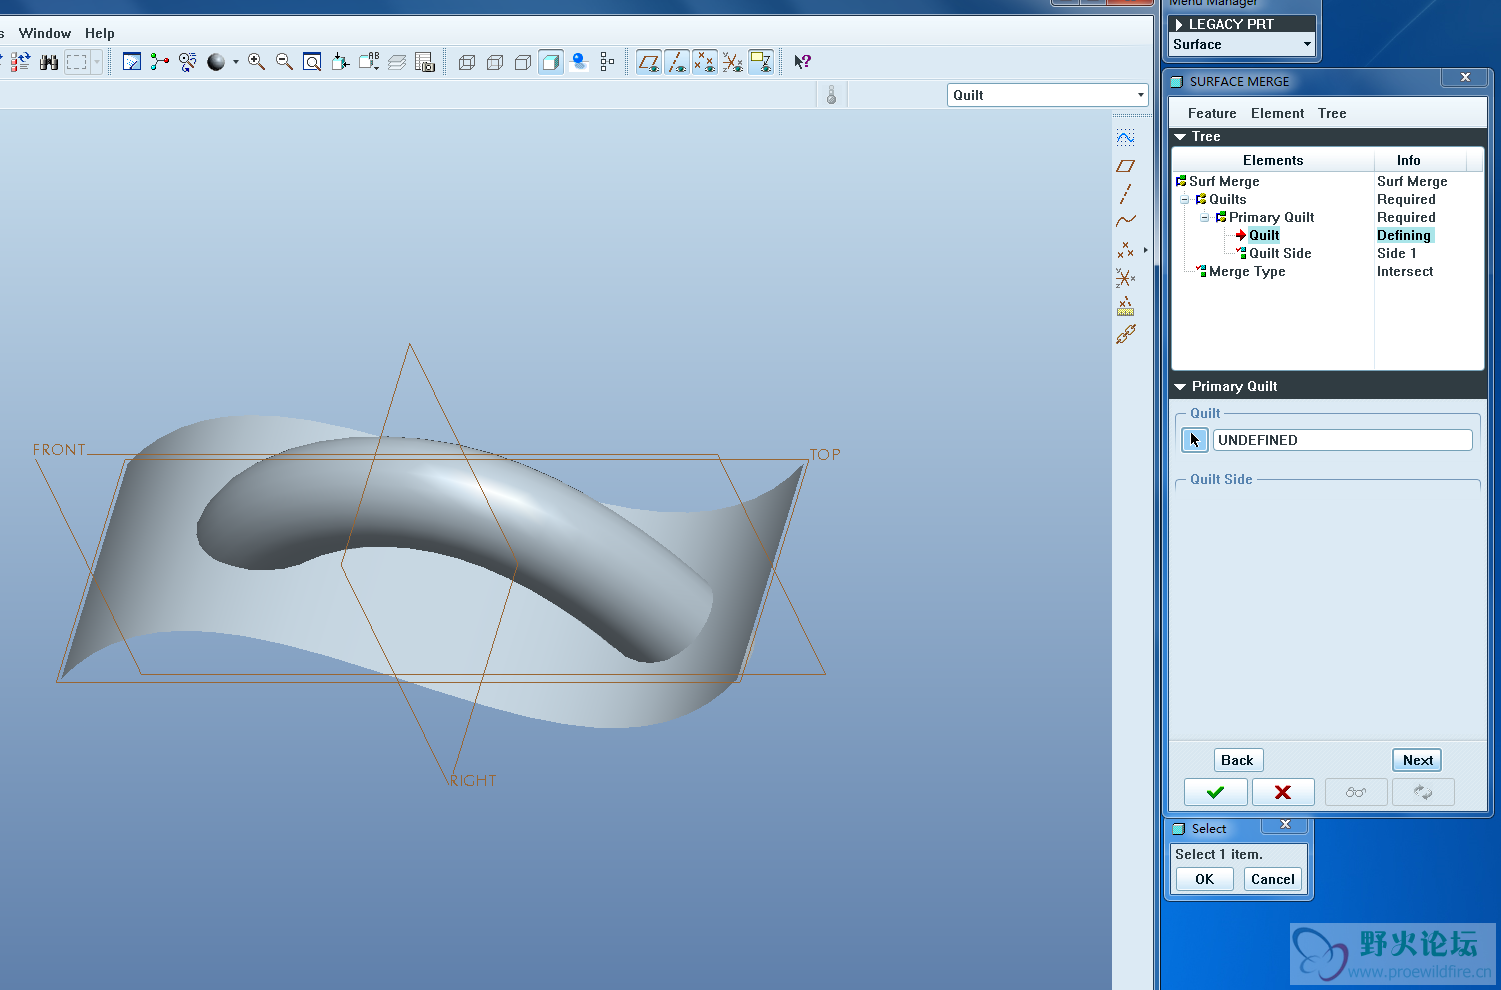The image size is (1501, 990).
Task: Switch to Hidden Line display
Action: pyautogui.click(x=494, y=62)
